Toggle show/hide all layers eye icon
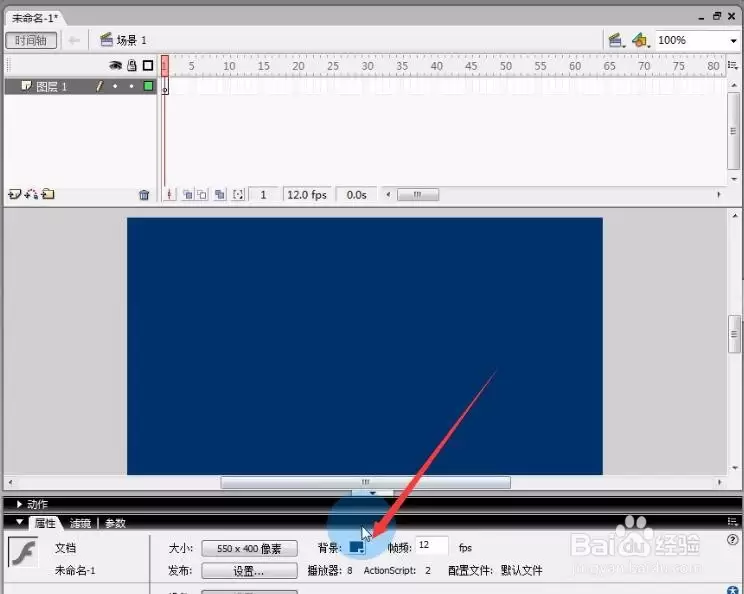Image resolution: width=744 pixels, height=594 pixels. [x=115, y=65]
